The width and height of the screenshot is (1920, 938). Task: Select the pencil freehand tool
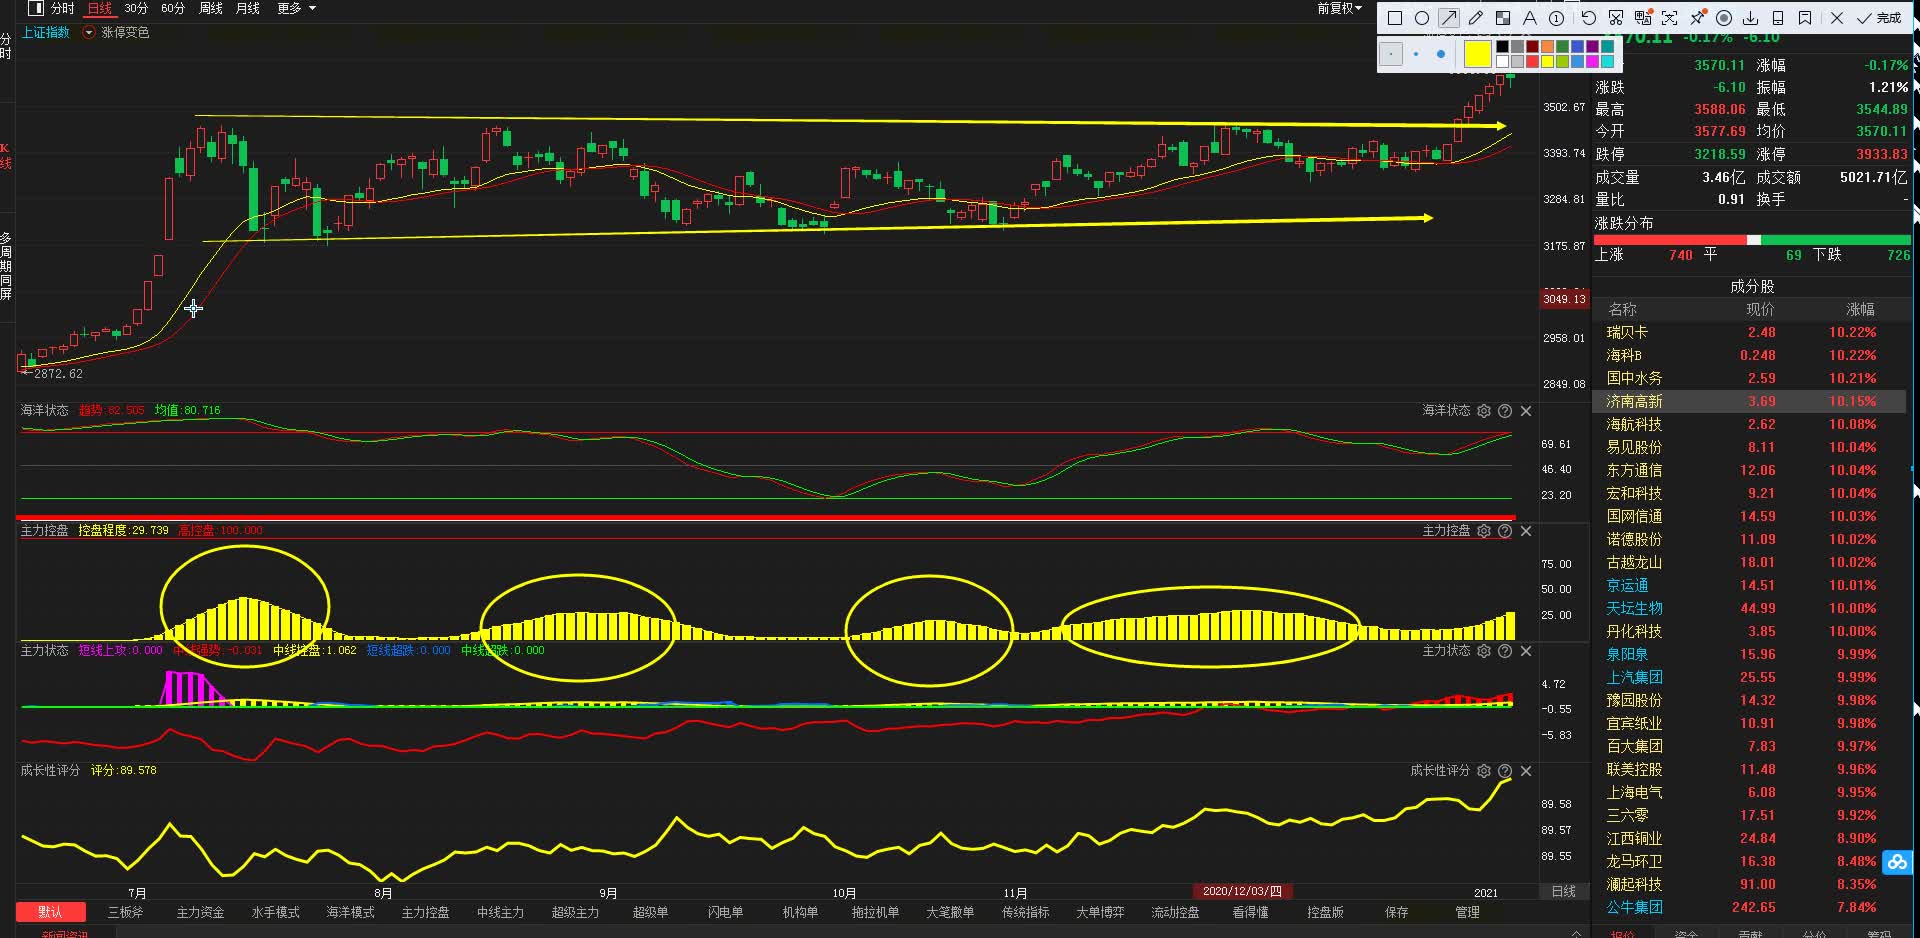tap(1476, 18)
